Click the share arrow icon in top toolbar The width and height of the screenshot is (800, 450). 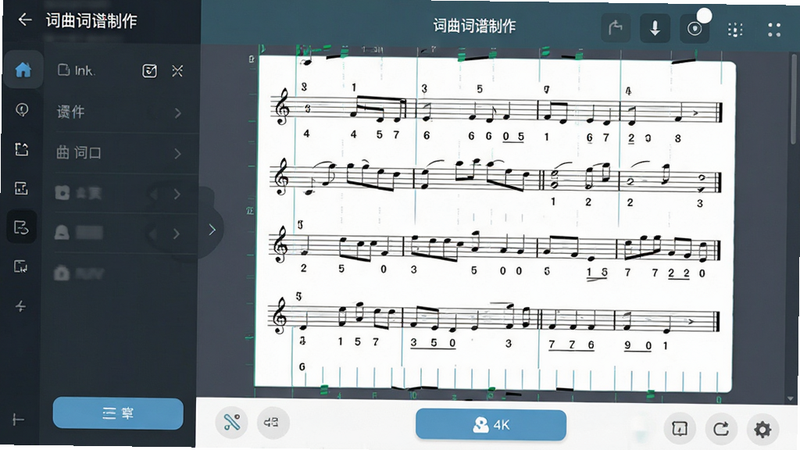click(x=616, y=28)
